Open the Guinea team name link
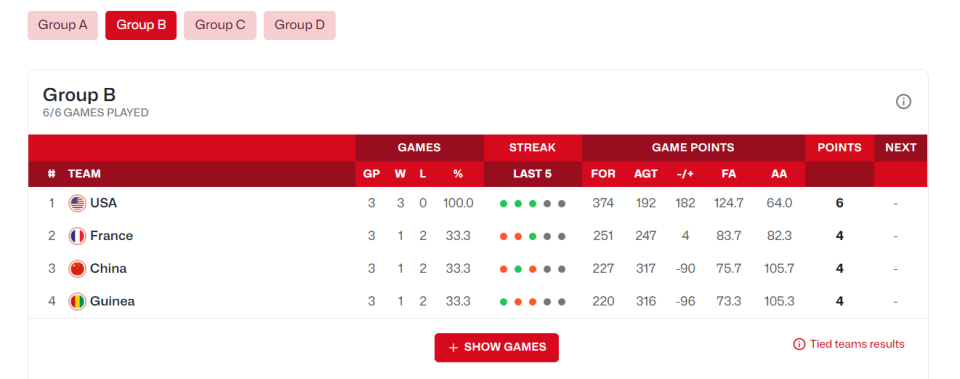Viewport: 960px width, 379px height. coord(112,301)
